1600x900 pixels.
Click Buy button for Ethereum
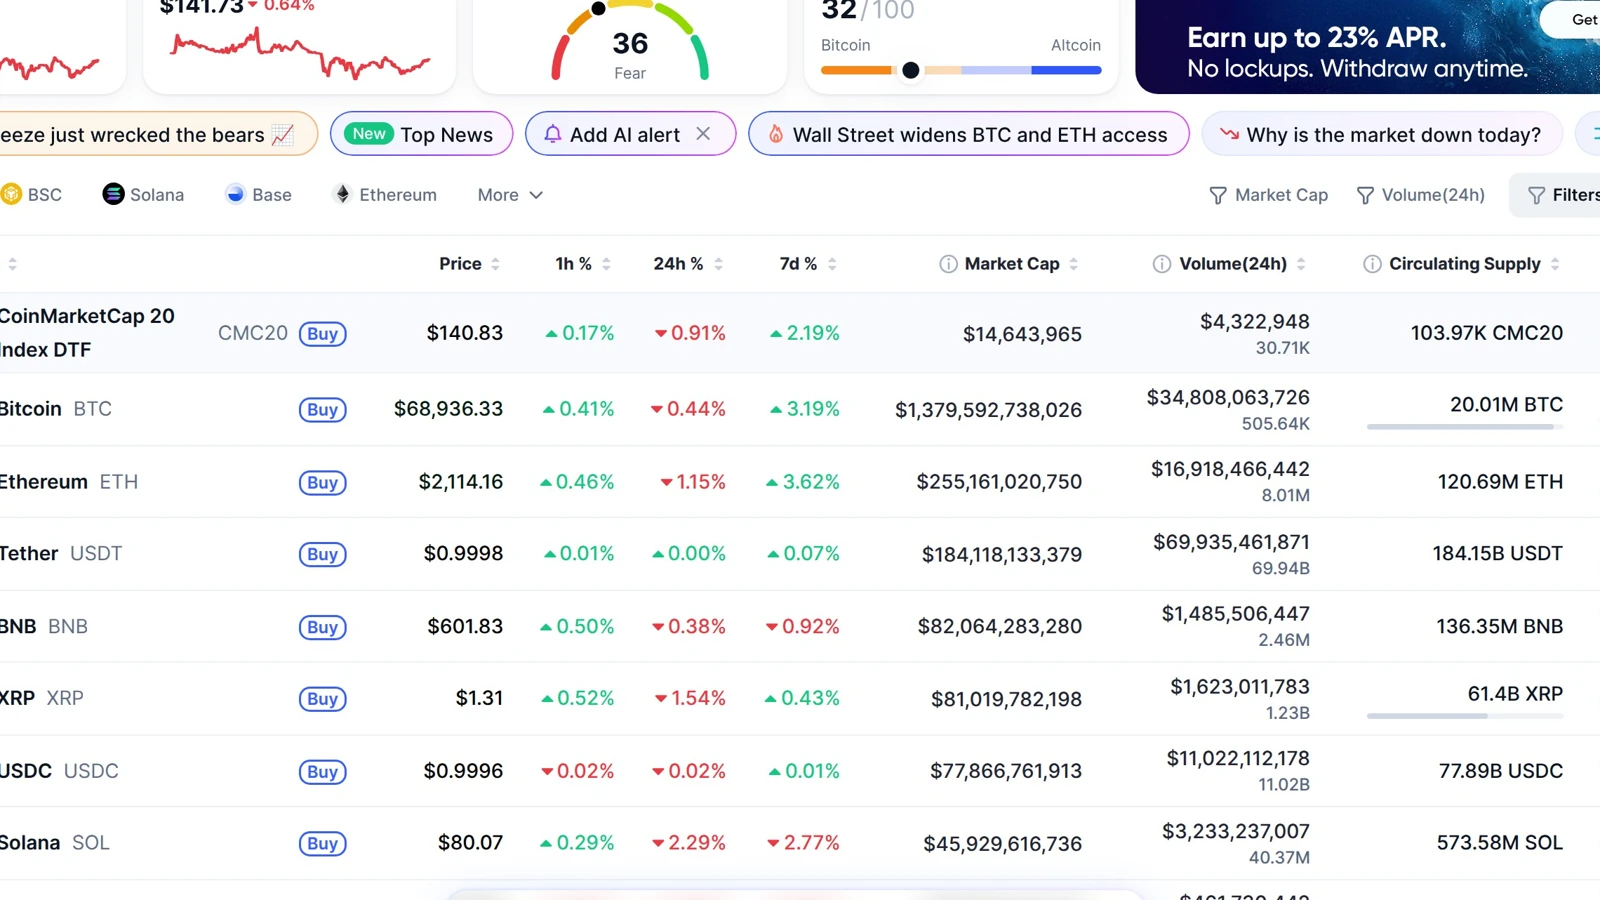coord(322,482)
